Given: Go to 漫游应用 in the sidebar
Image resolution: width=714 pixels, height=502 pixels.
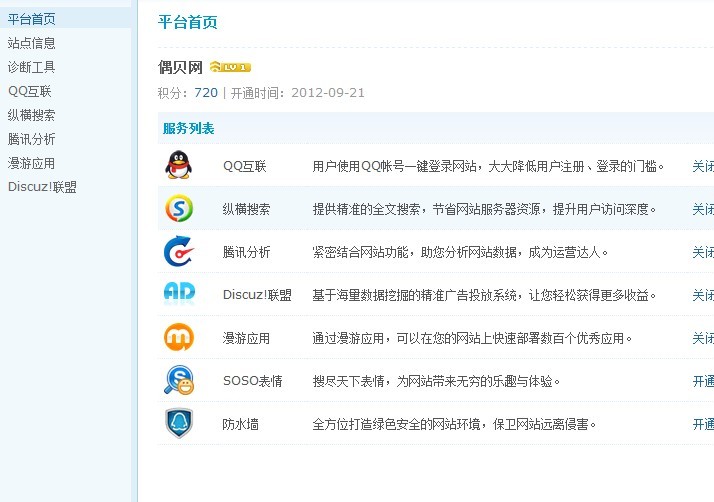Looking at the screenshot, I should click(31, 164).
